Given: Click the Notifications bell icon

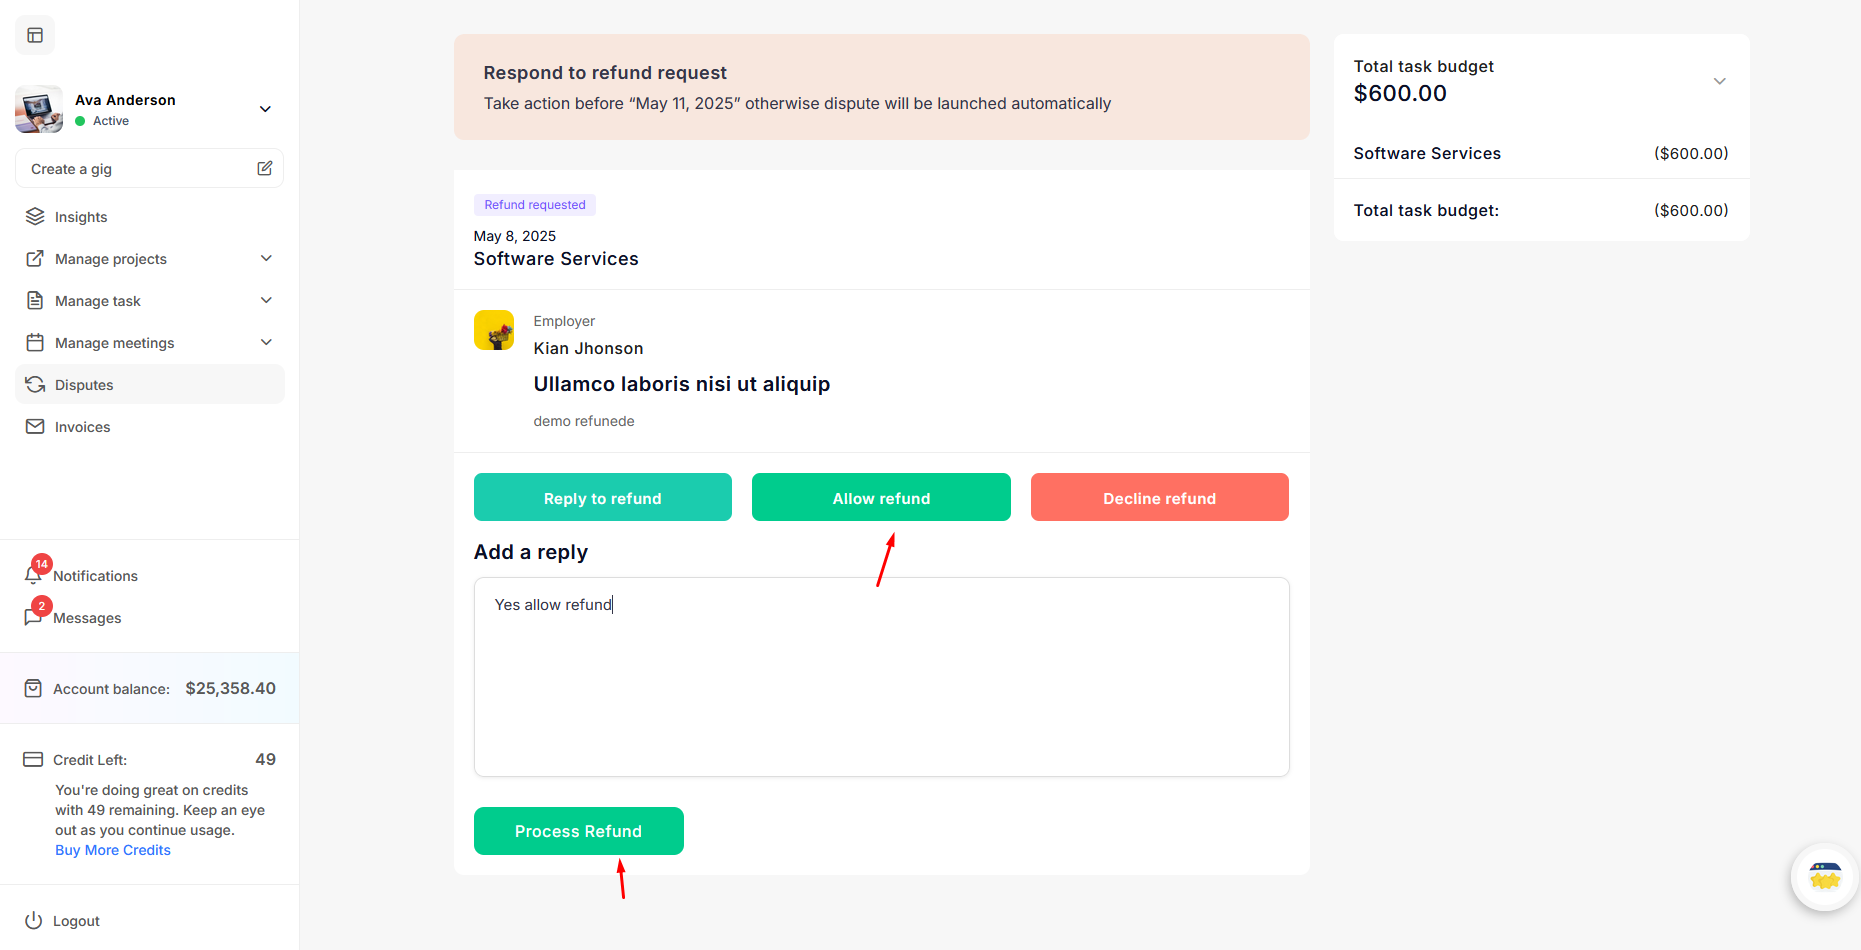Looking at the screenshot, I should (33, 575).
